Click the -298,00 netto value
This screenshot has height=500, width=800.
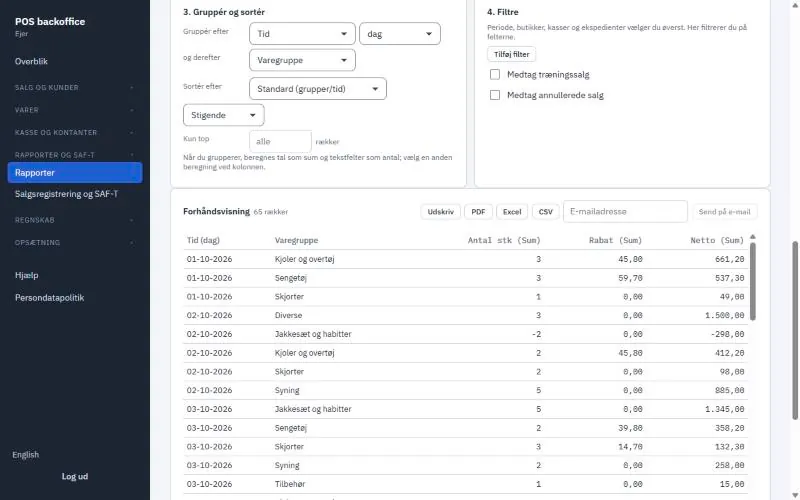[x=727, y=334]
